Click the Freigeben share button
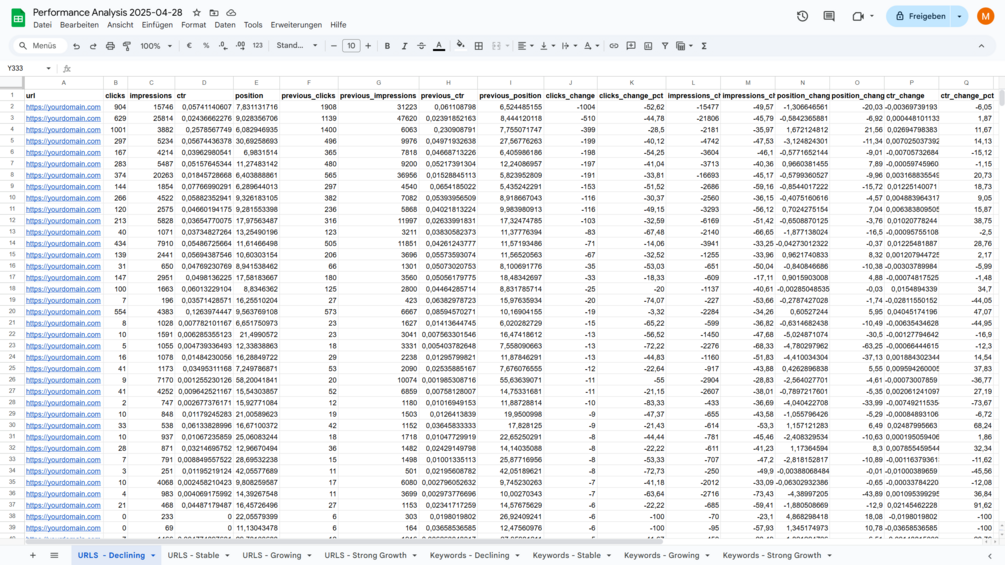This screenshot has height=565, width=1005. coord(920,17)
